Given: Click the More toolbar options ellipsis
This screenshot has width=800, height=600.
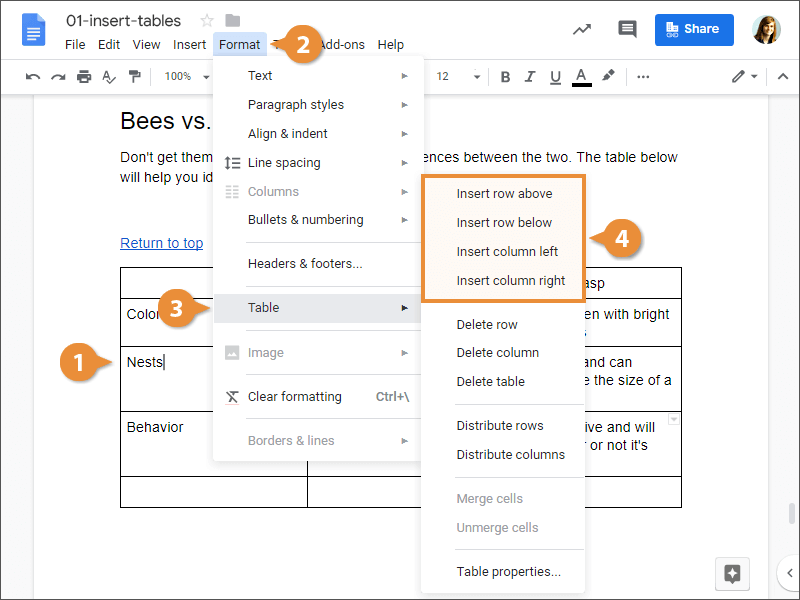Looking at the screenshot, I should tap(643, 77).
